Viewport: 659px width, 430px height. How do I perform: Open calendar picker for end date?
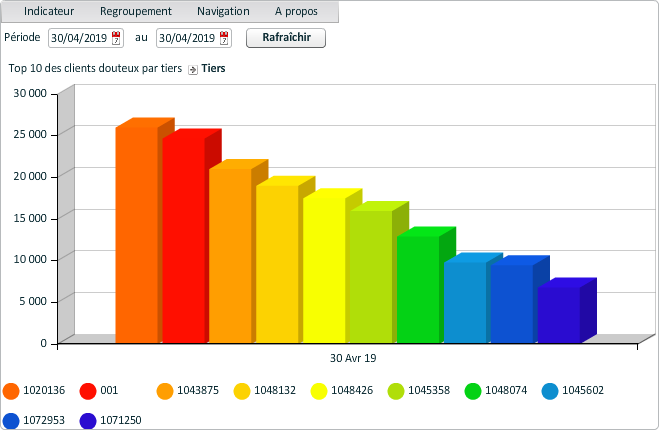[x=224, y=38]
